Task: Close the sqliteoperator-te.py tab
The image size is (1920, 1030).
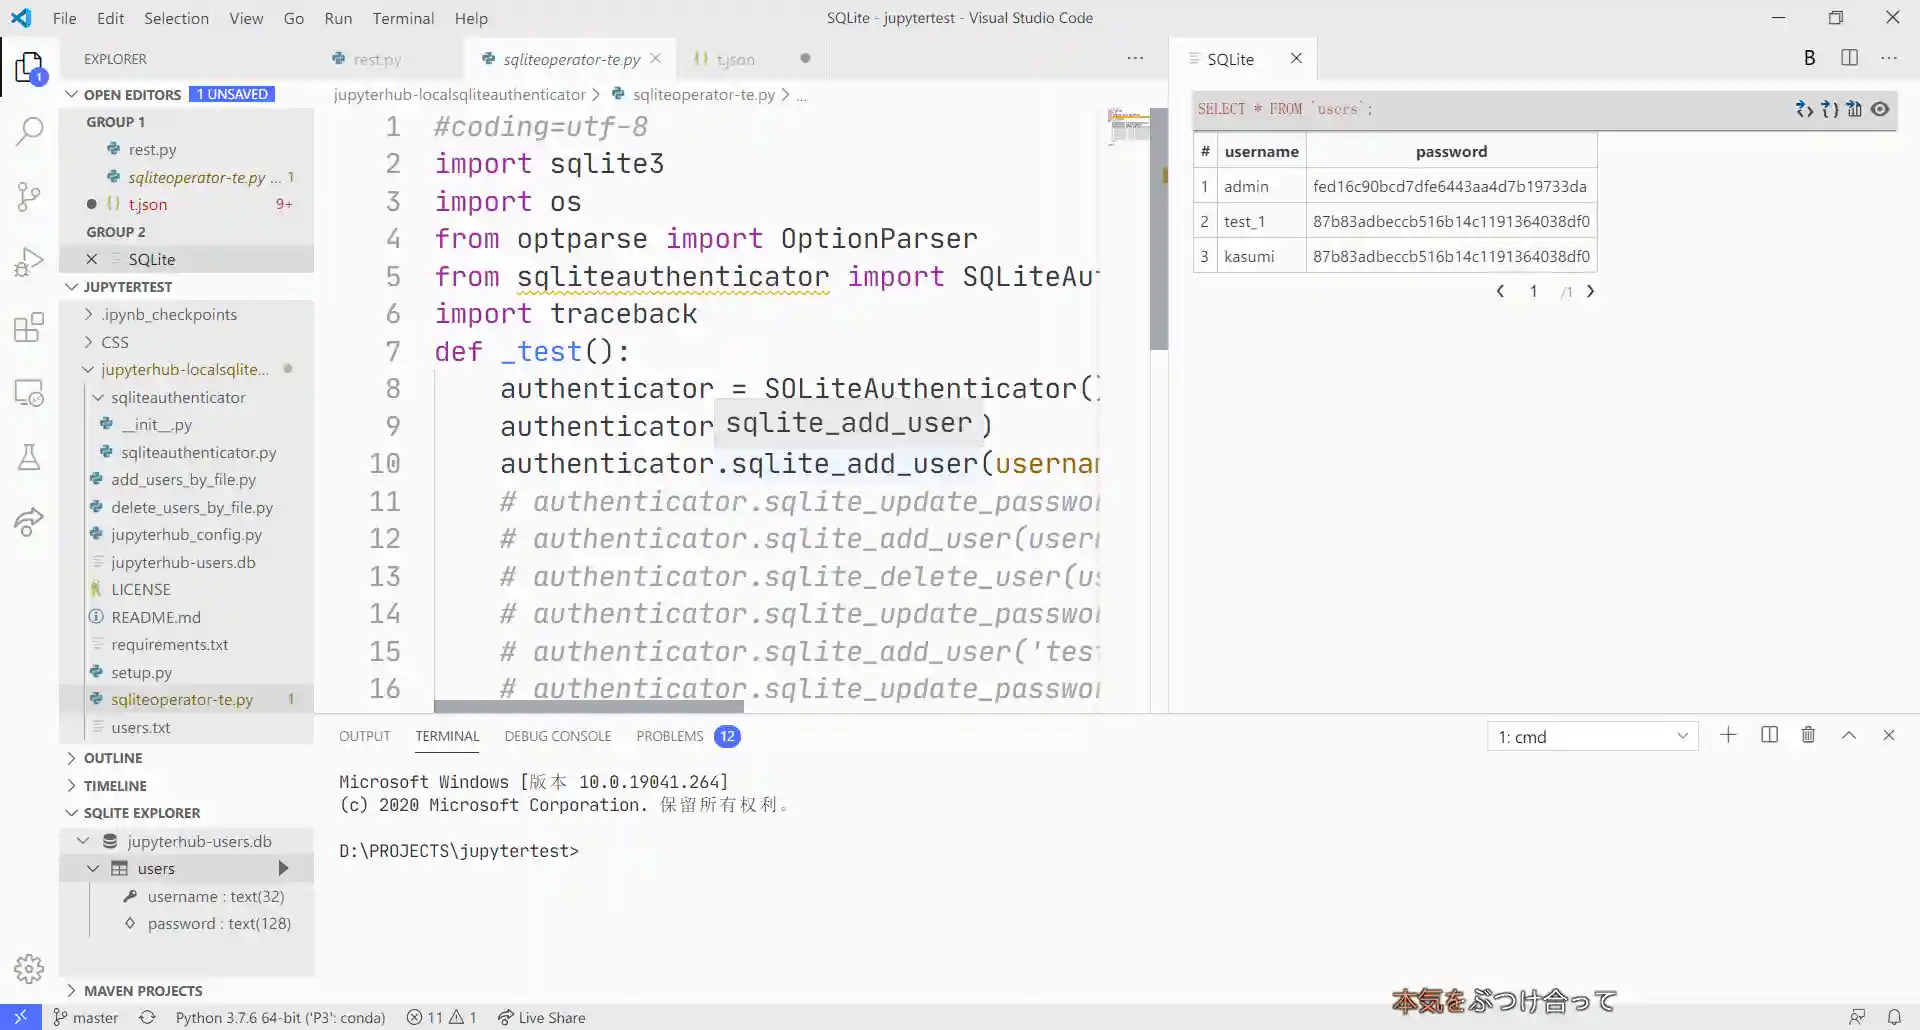Action: click(655, 58)
